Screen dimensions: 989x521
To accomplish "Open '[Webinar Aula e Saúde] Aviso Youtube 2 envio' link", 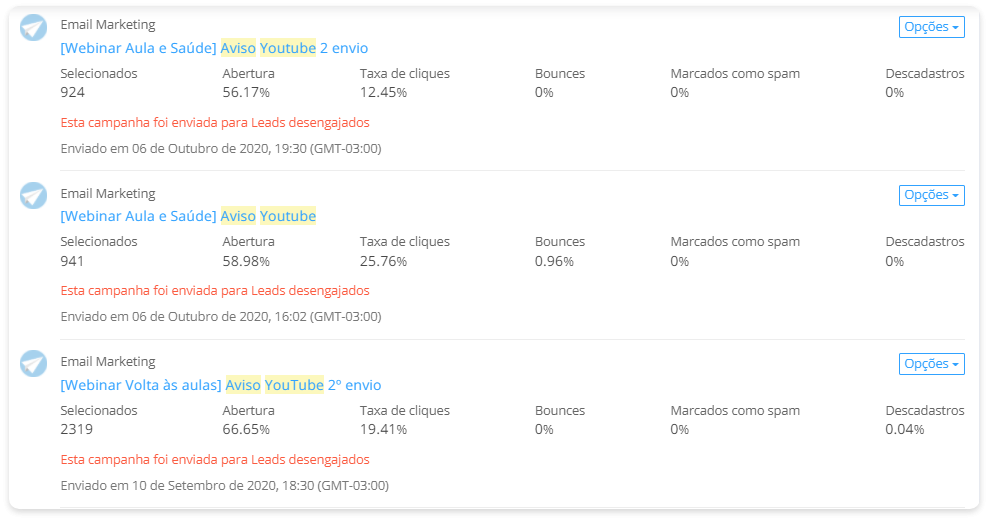I will click(214, 48).
